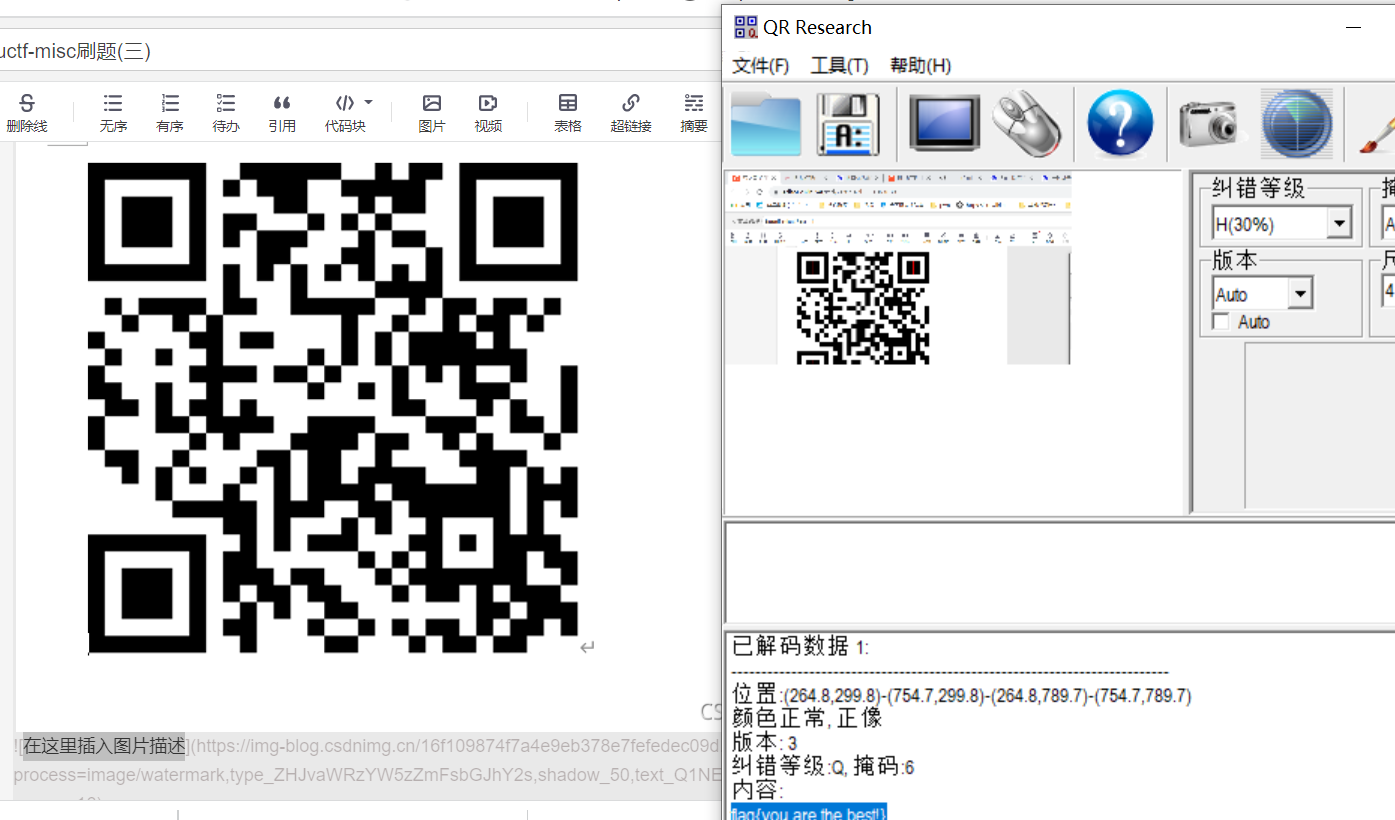Click the 颜色正常, 正像 line

pyautogui.click(x=807, y=718)
